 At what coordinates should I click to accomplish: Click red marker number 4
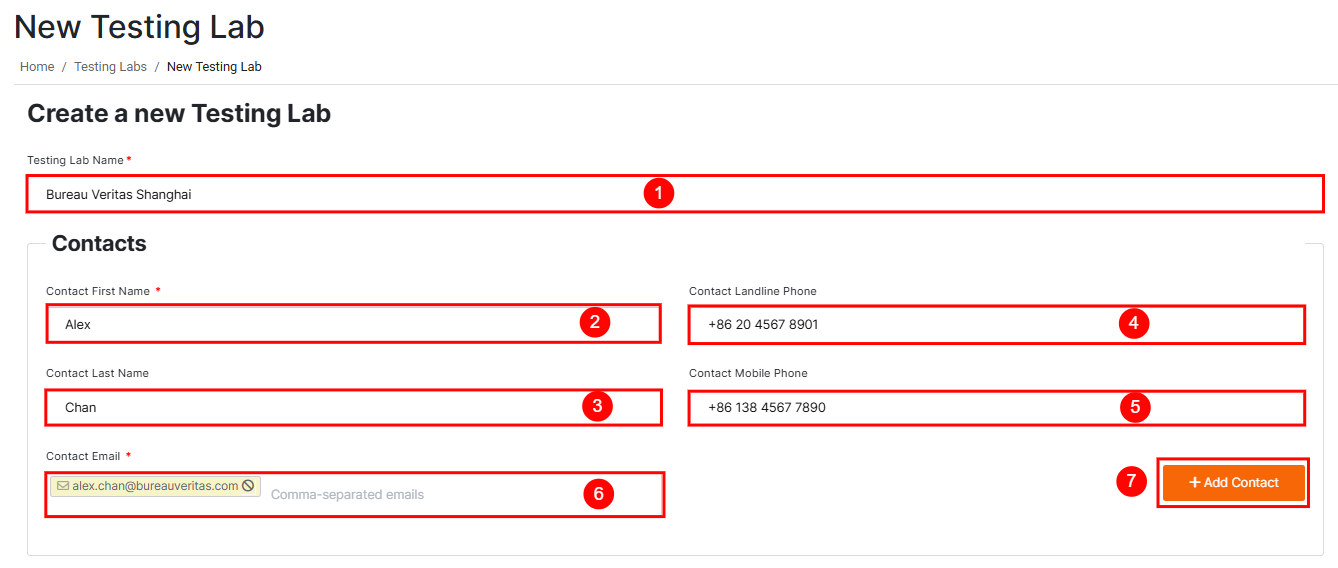point(1133,323)
